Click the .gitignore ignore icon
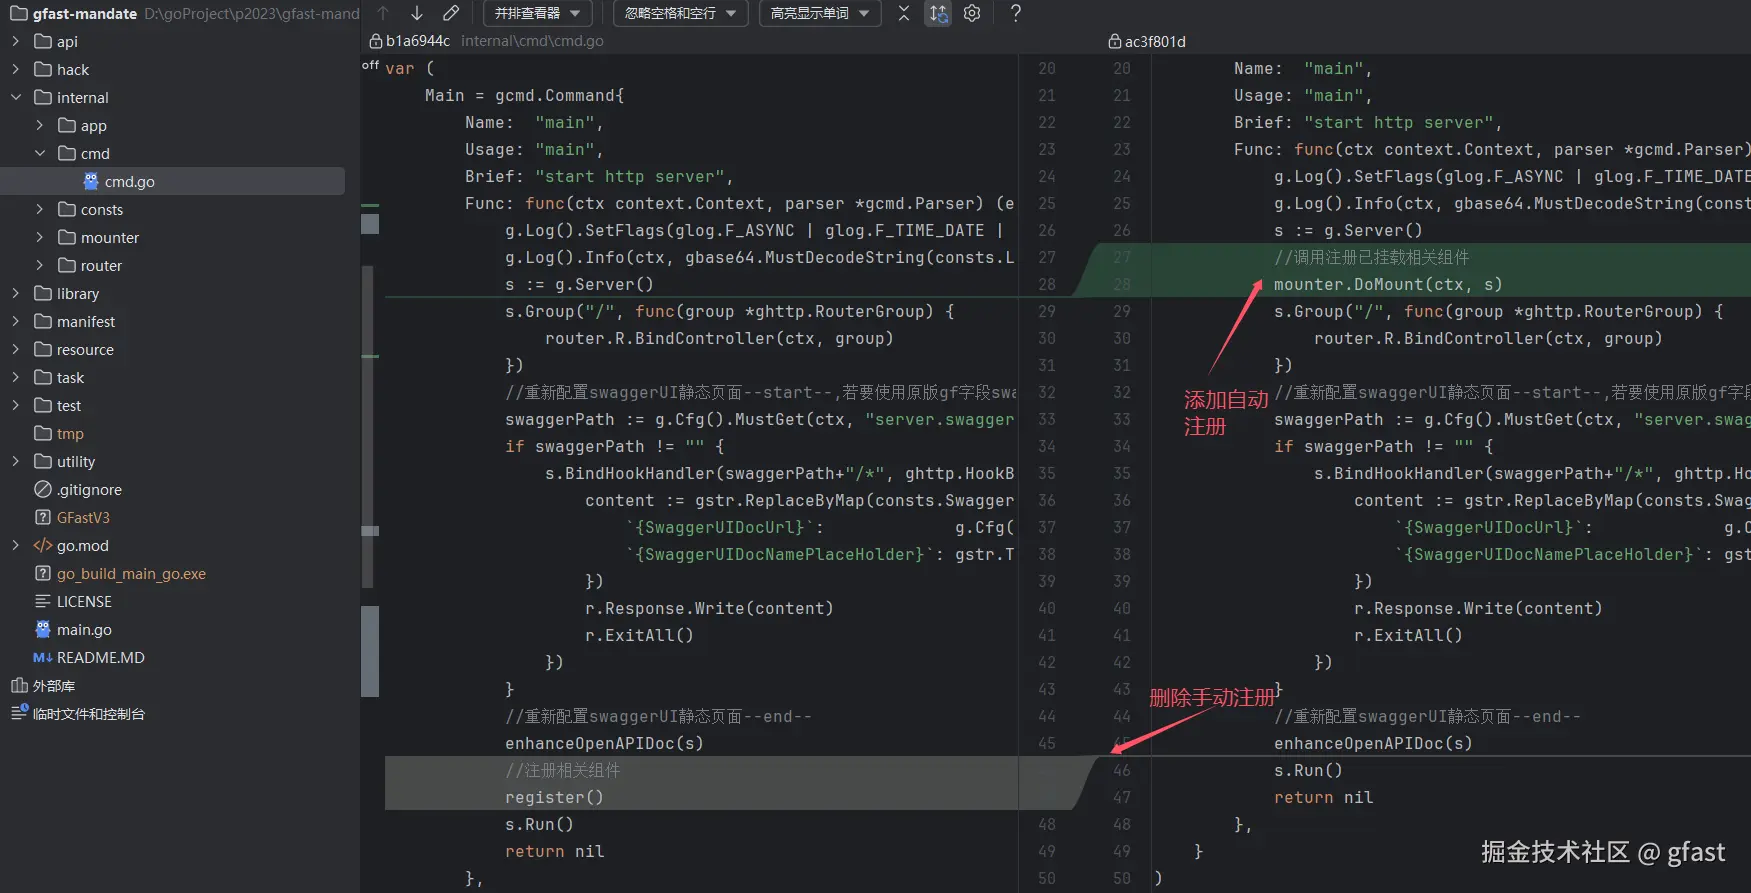Image resolution: width=1751 pixels, height=893 pixels. point(43,489)
